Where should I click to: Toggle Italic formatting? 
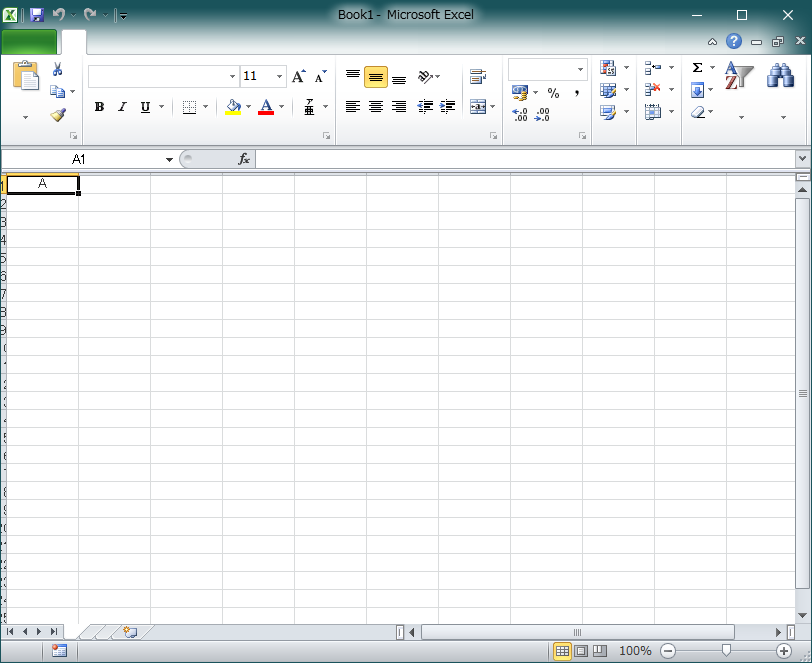(x=122, y=107)
